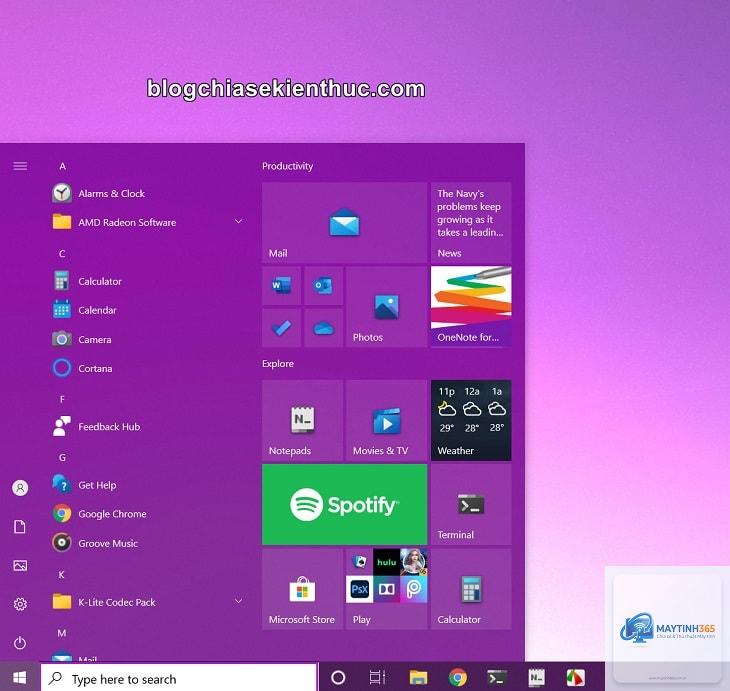Open Chrome from the taskbar
The height and width of the screenshot is (691, 730).
[x=458, y=677]
